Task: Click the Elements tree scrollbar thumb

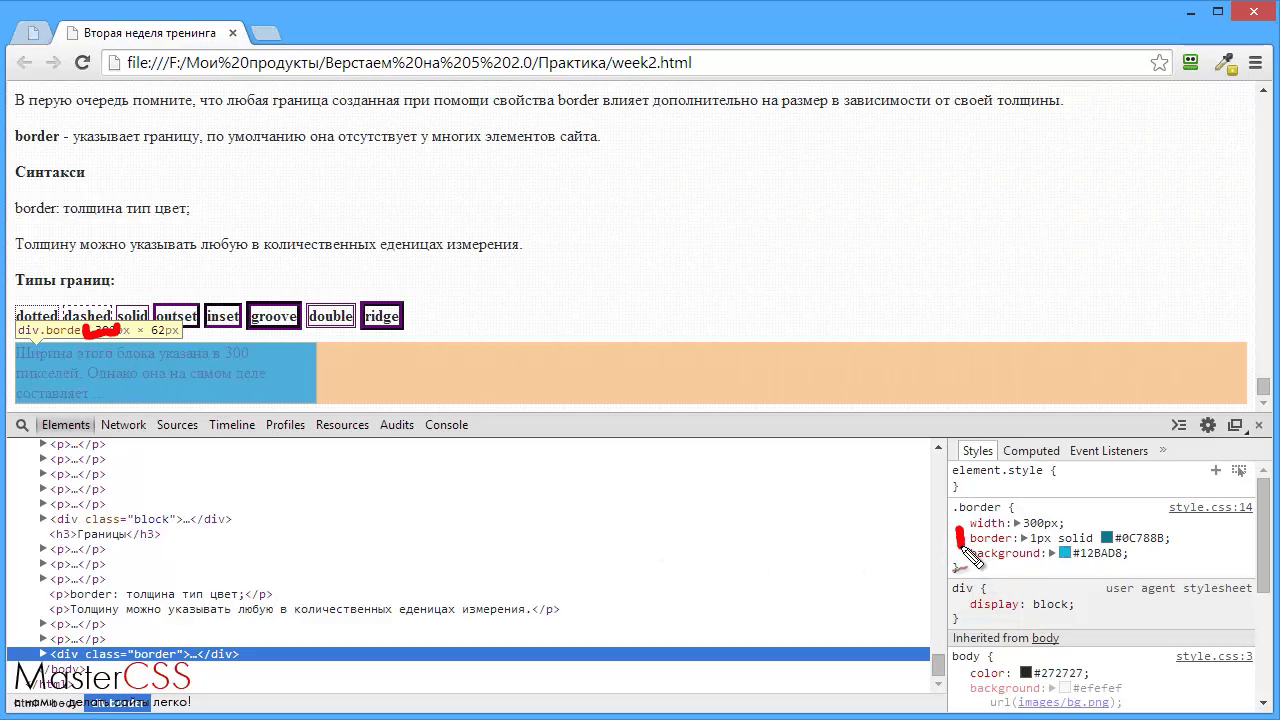Action: pyautogui.click(x=938, y=664)
